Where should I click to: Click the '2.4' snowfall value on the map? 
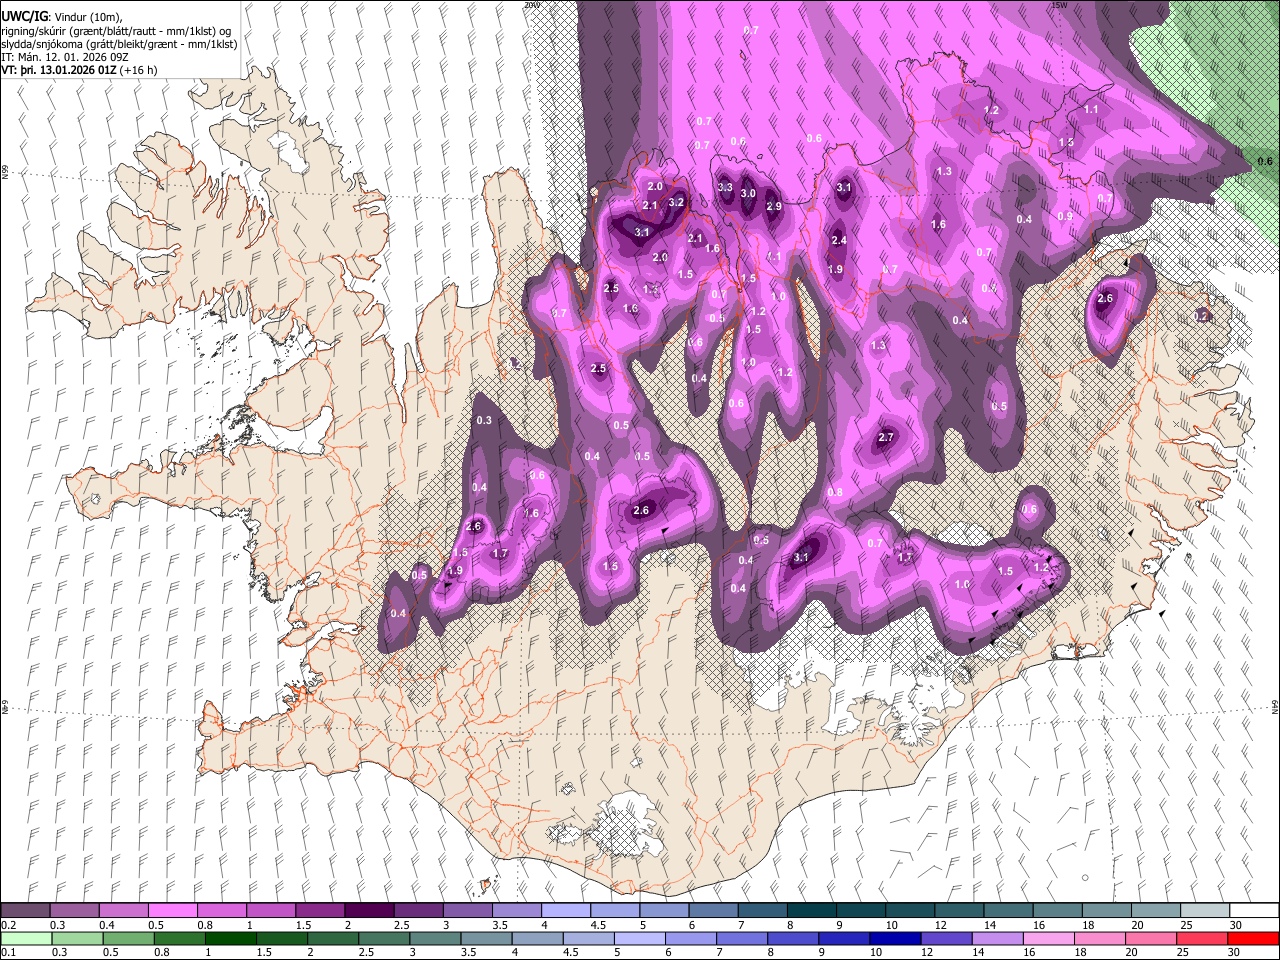(x=839, y=240)
